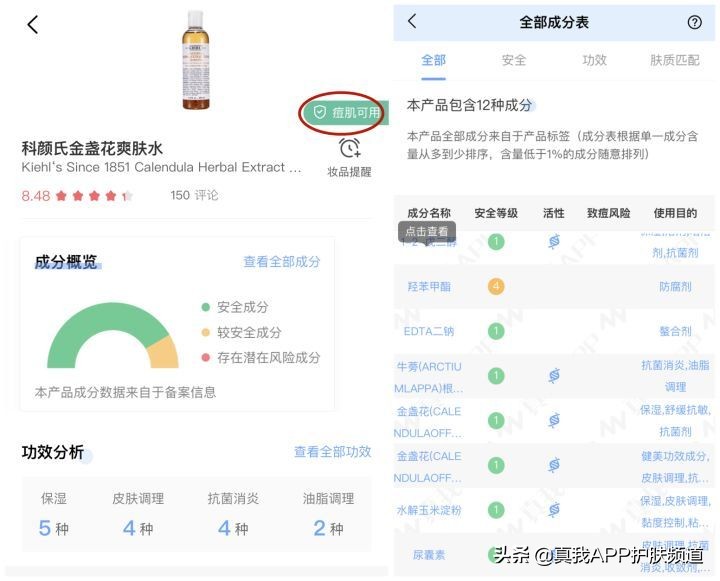Select the 油脂调理 2种 efficacy item

tap(328, 514)
